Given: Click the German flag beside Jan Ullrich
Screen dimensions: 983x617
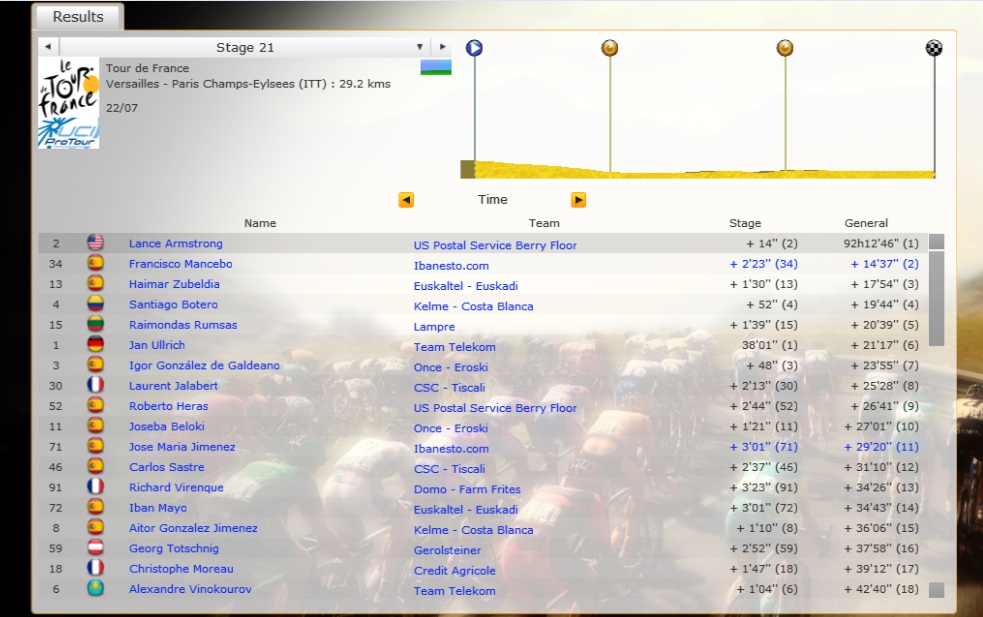Looking at the screenshot, I should (x=96, y=345).
